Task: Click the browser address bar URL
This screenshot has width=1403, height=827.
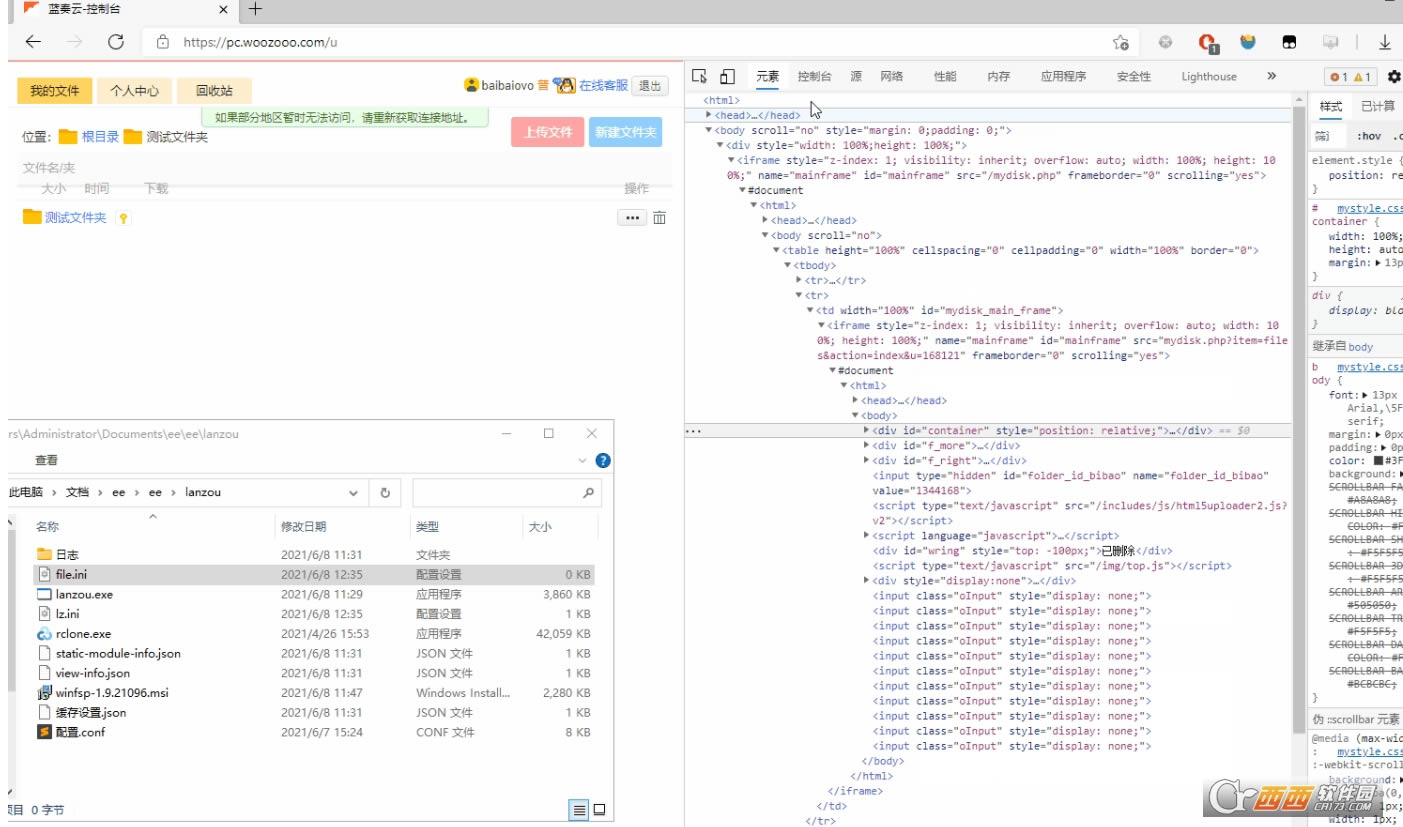Action: [x=260, y=42]
